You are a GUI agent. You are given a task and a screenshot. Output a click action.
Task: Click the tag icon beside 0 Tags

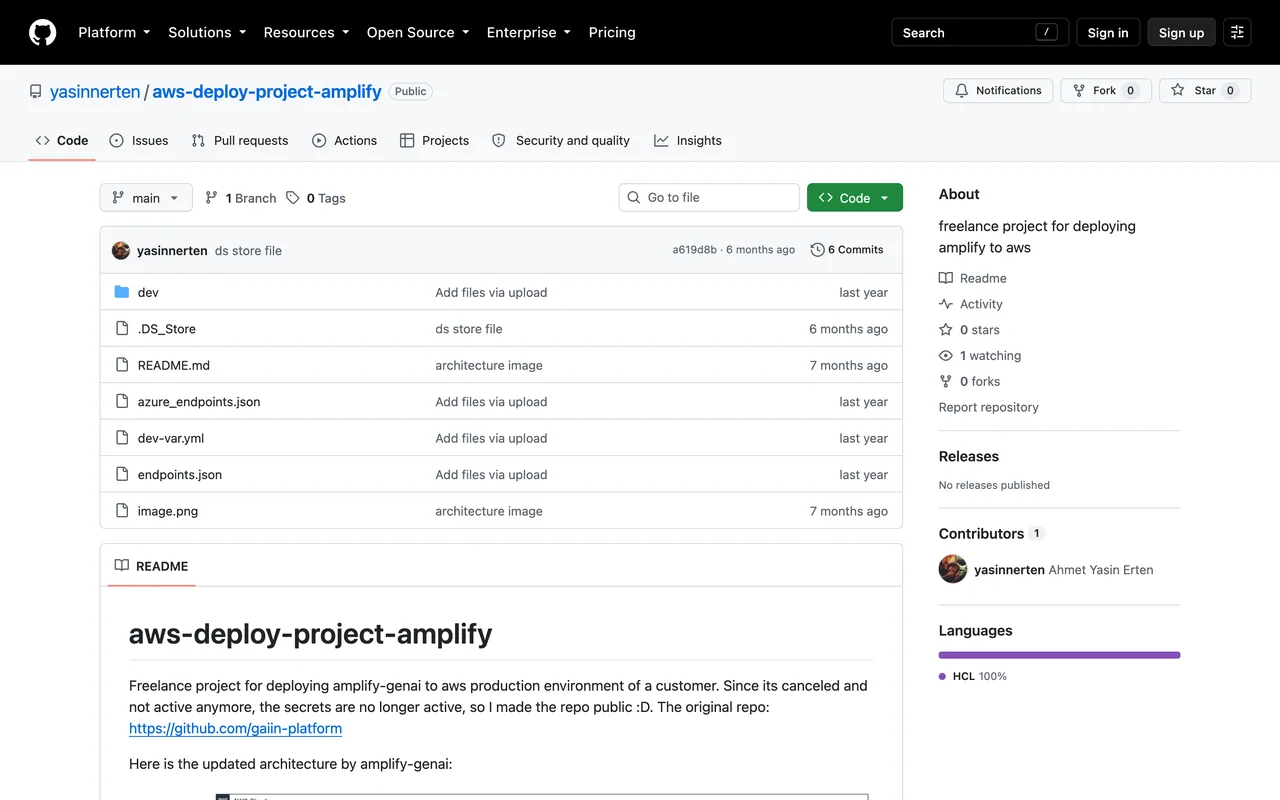coord(293,198)
